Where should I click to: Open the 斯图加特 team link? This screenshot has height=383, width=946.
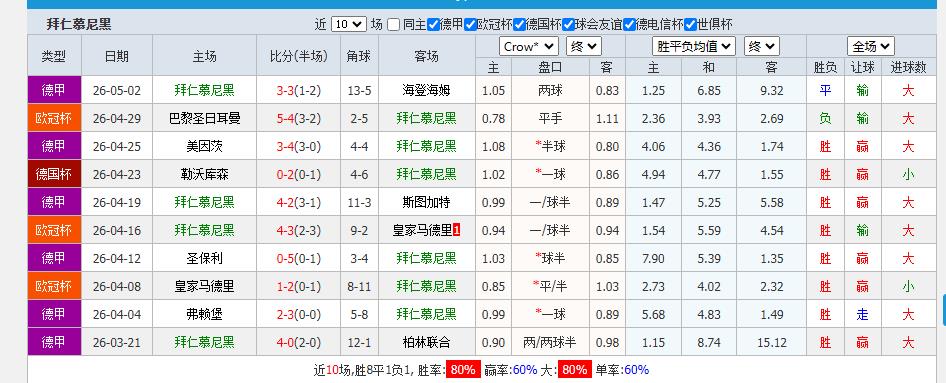(x=427, y=202)
